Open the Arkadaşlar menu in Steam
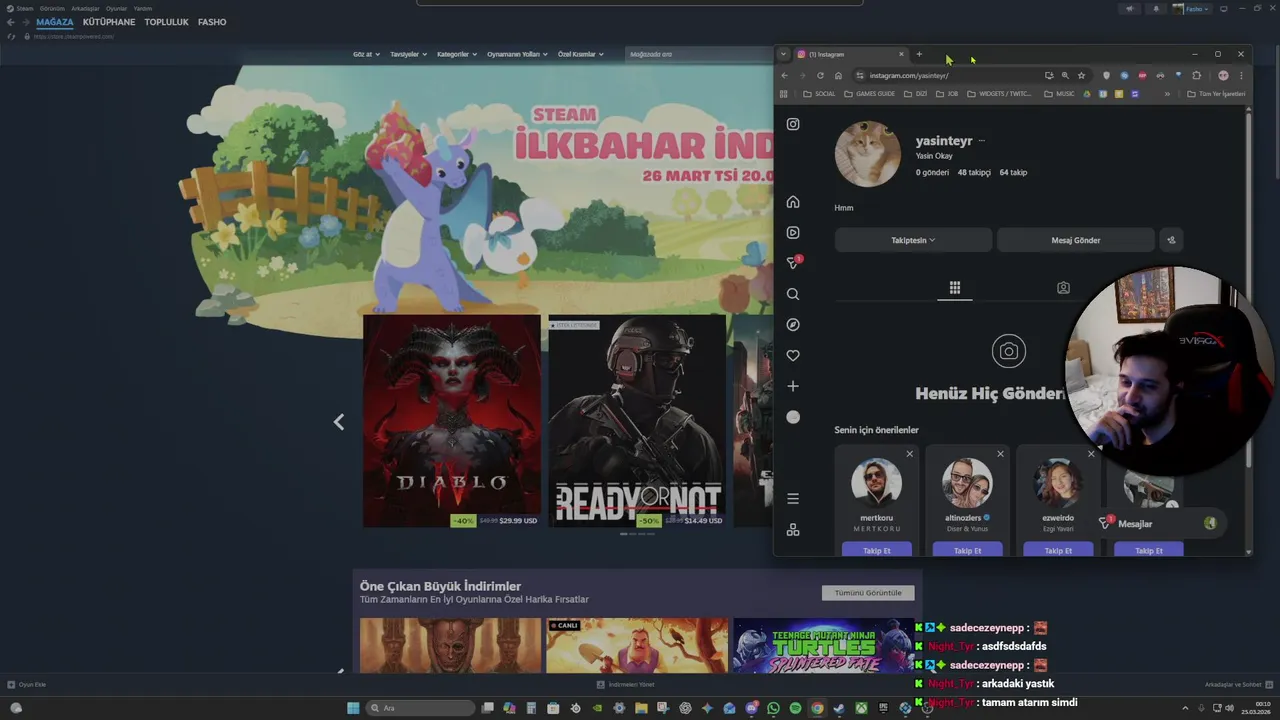 point(85,8)
